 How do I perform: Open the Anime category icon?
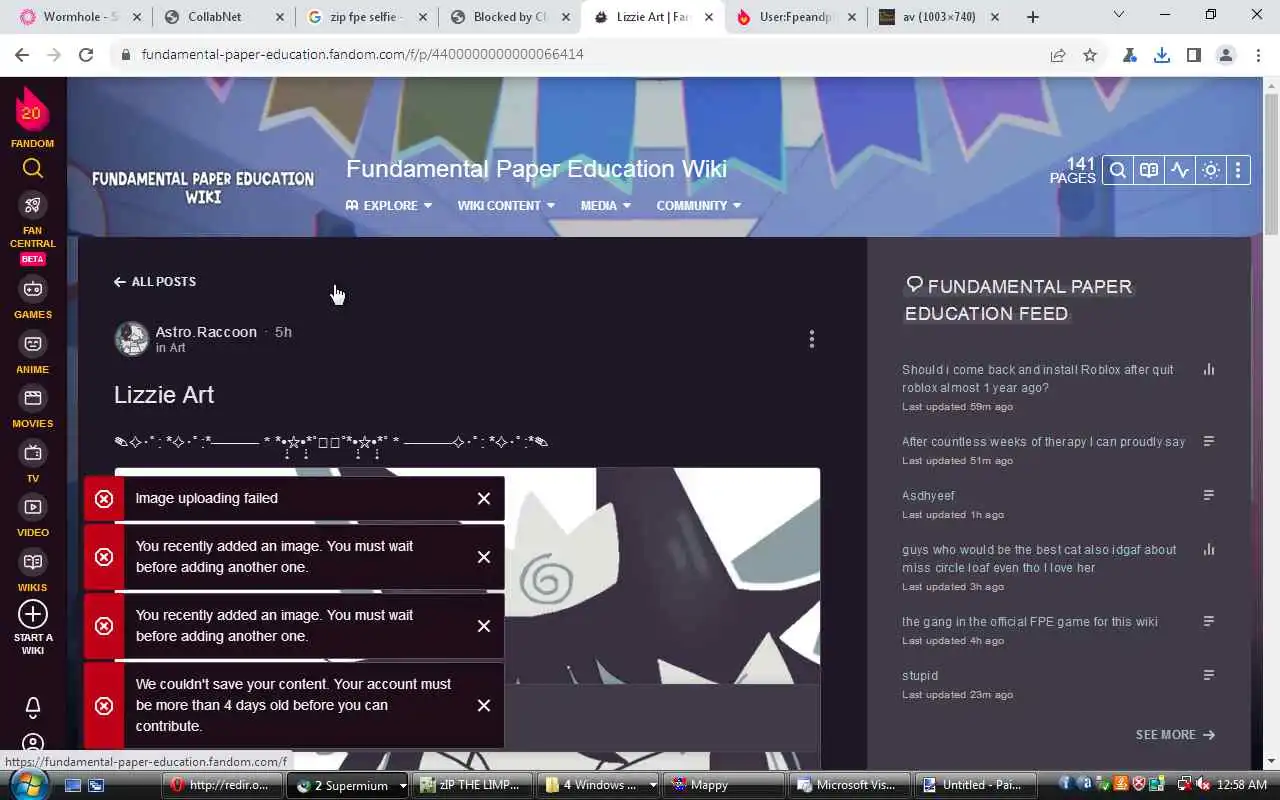click(x=33, y=344)
